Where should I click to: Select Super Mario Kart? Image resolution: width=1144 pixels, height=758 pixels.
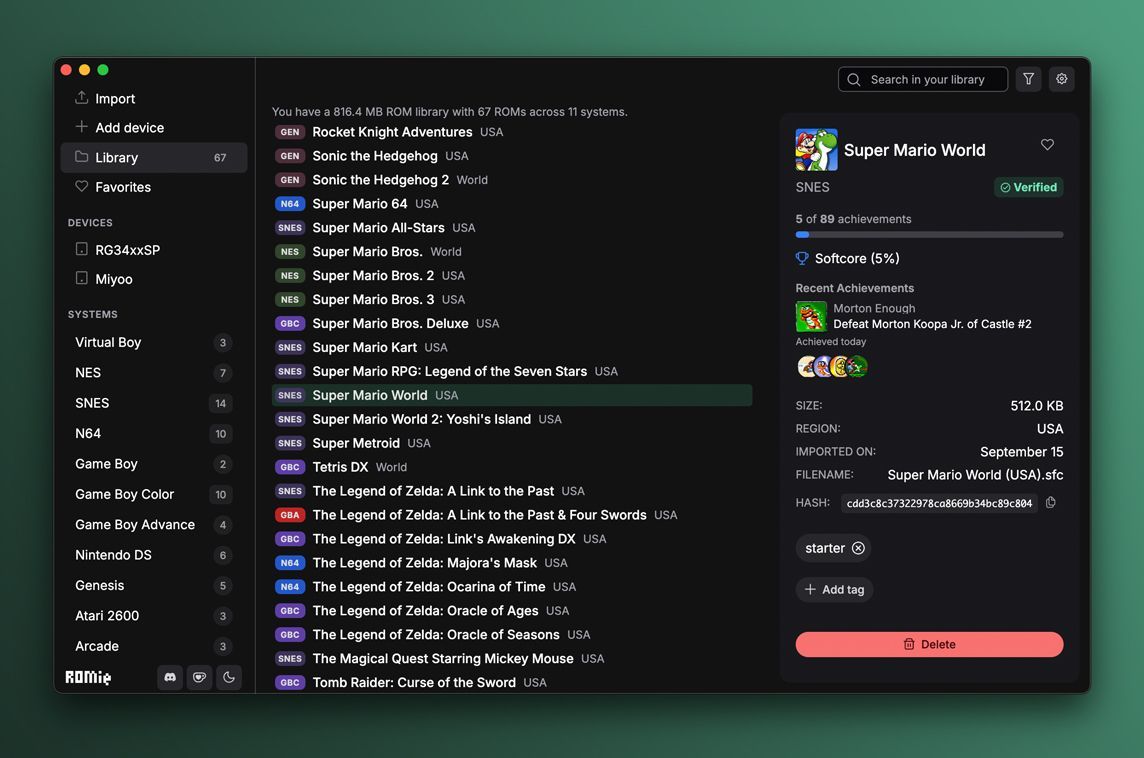click(511, 347)
